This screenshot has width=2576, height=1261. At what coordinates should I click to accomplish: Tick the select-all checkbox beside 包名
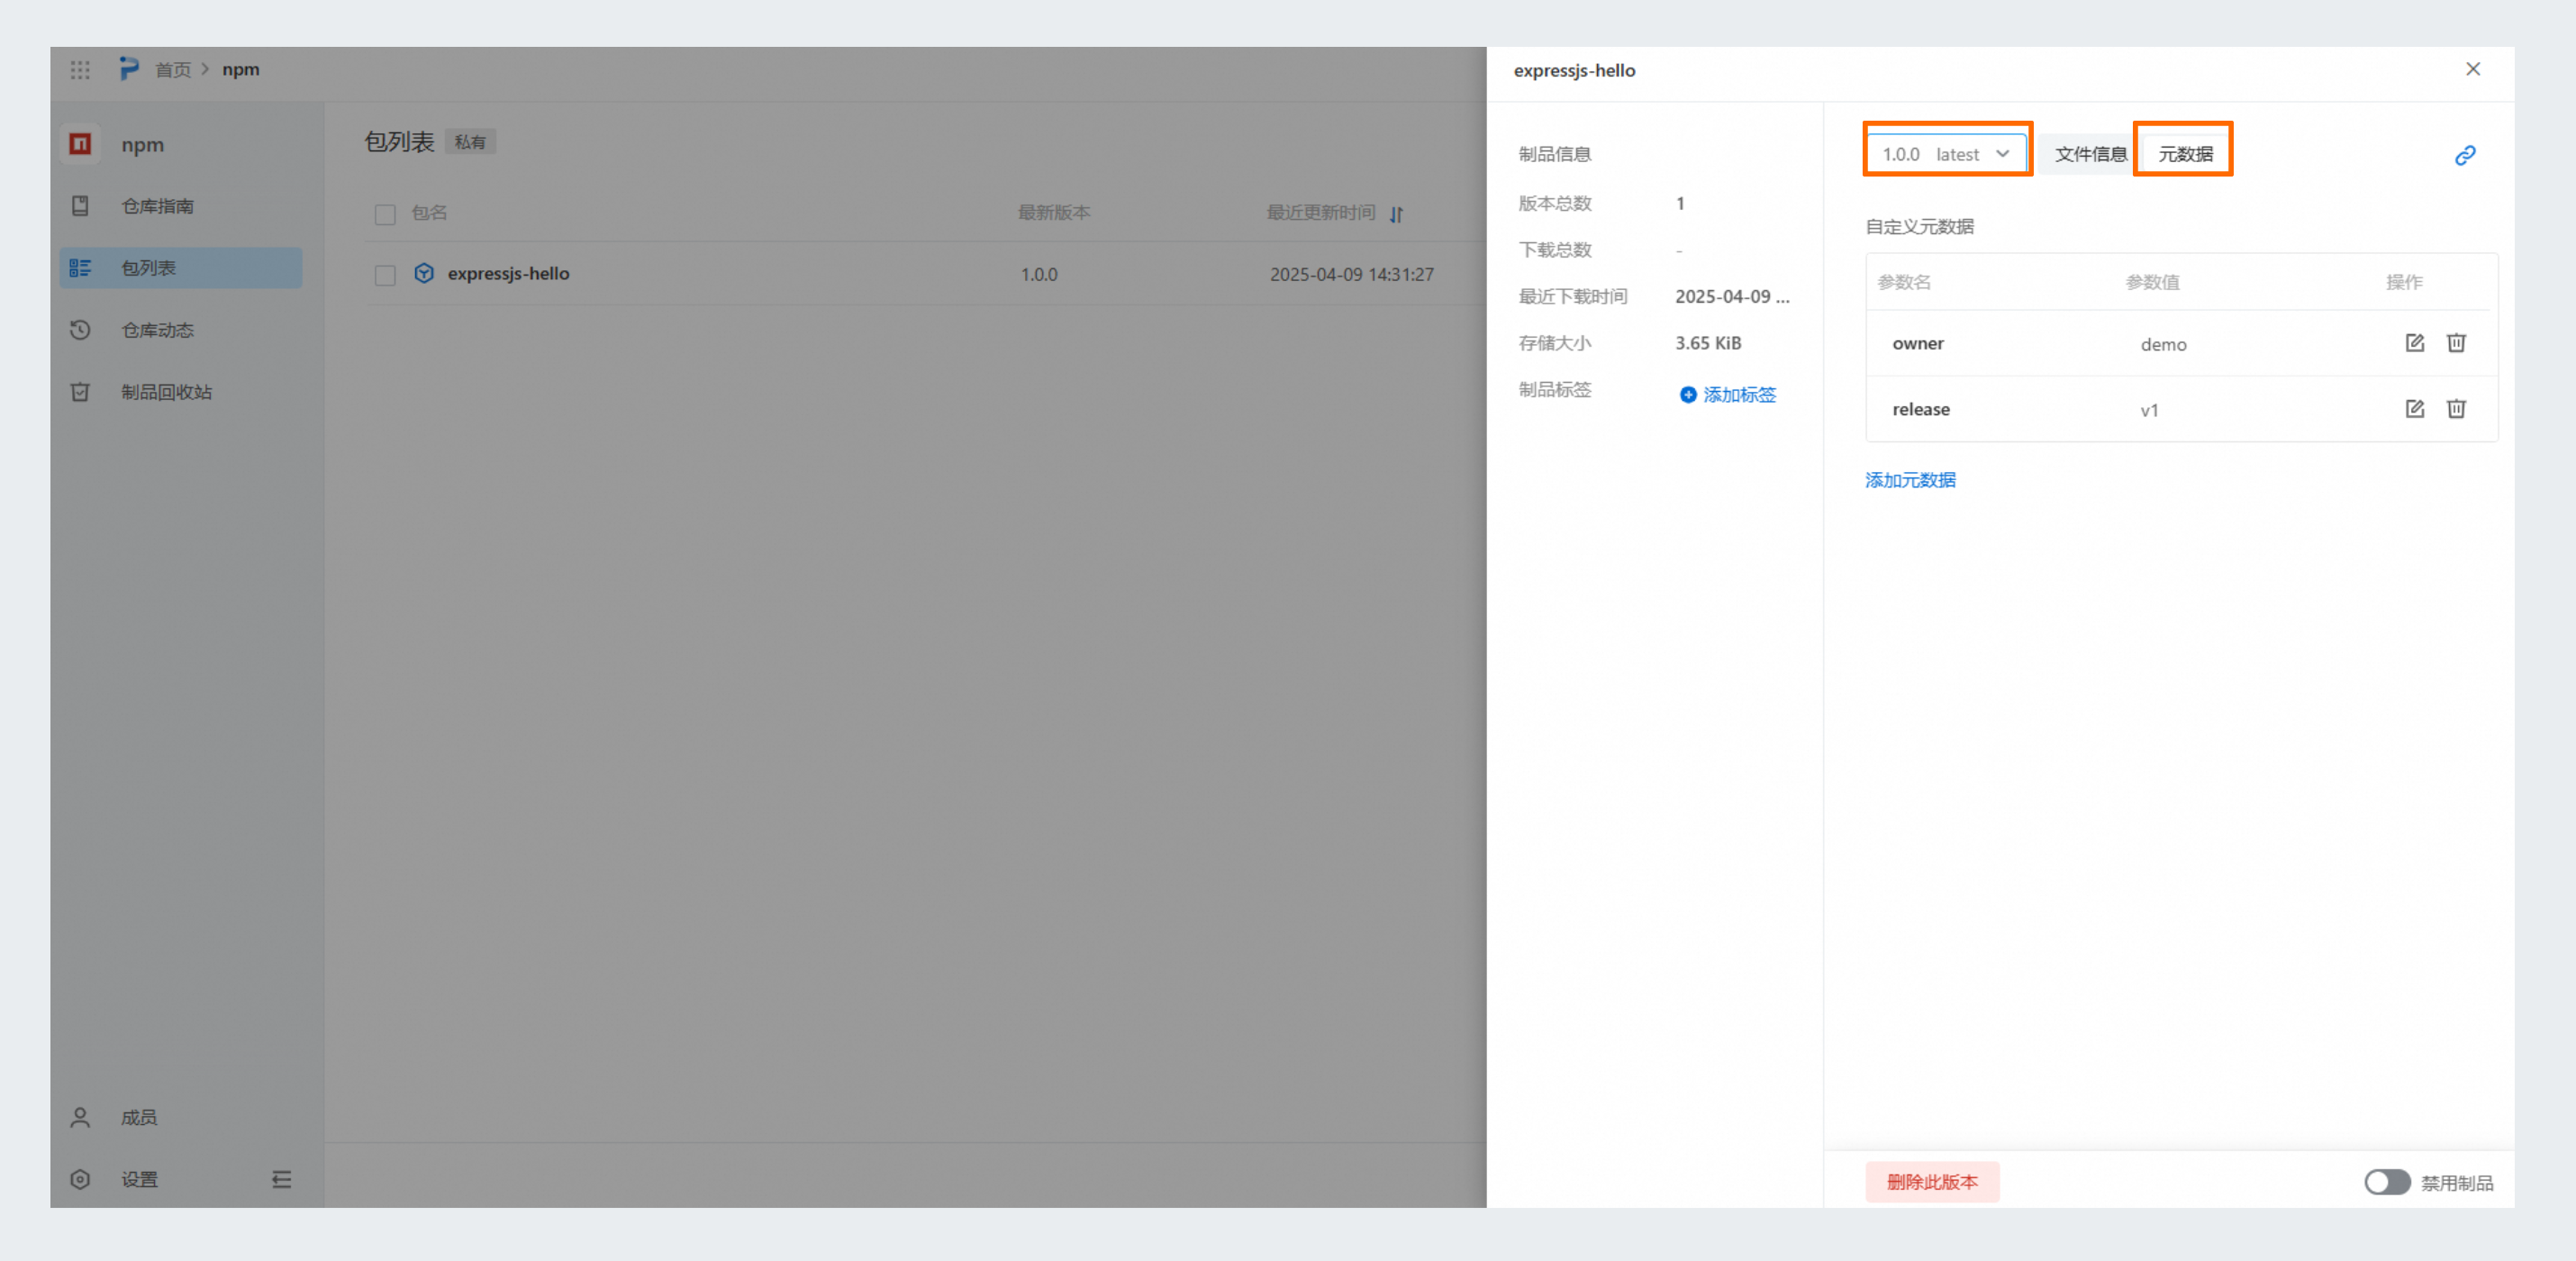pos(385,214)
